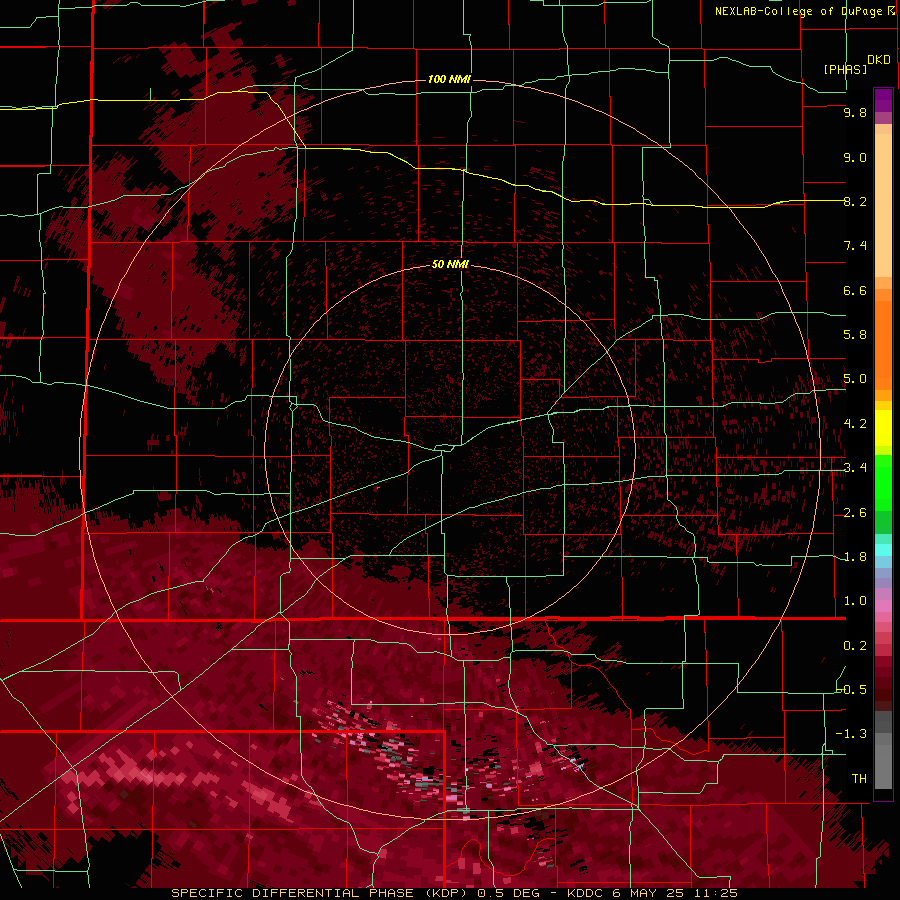
Task: Pick the orange segment of the color bar
Action: click(x=883, y=344)
